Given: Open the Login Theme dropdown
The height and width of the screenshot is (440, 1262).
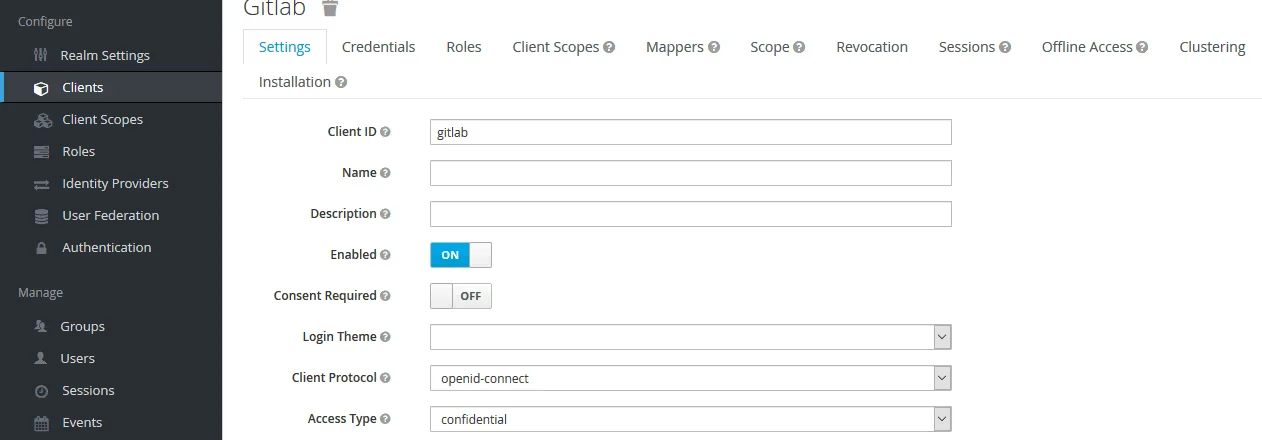Looking at the screenshot, I should click(x=691, y=337).
